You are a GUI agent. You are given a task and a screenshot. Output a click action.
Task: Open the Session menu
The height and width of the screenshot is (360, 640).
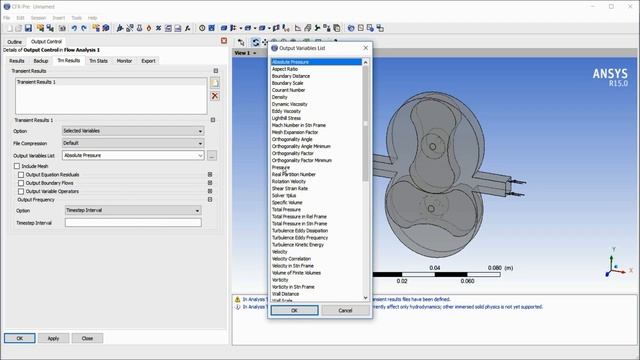coord(38,18)
